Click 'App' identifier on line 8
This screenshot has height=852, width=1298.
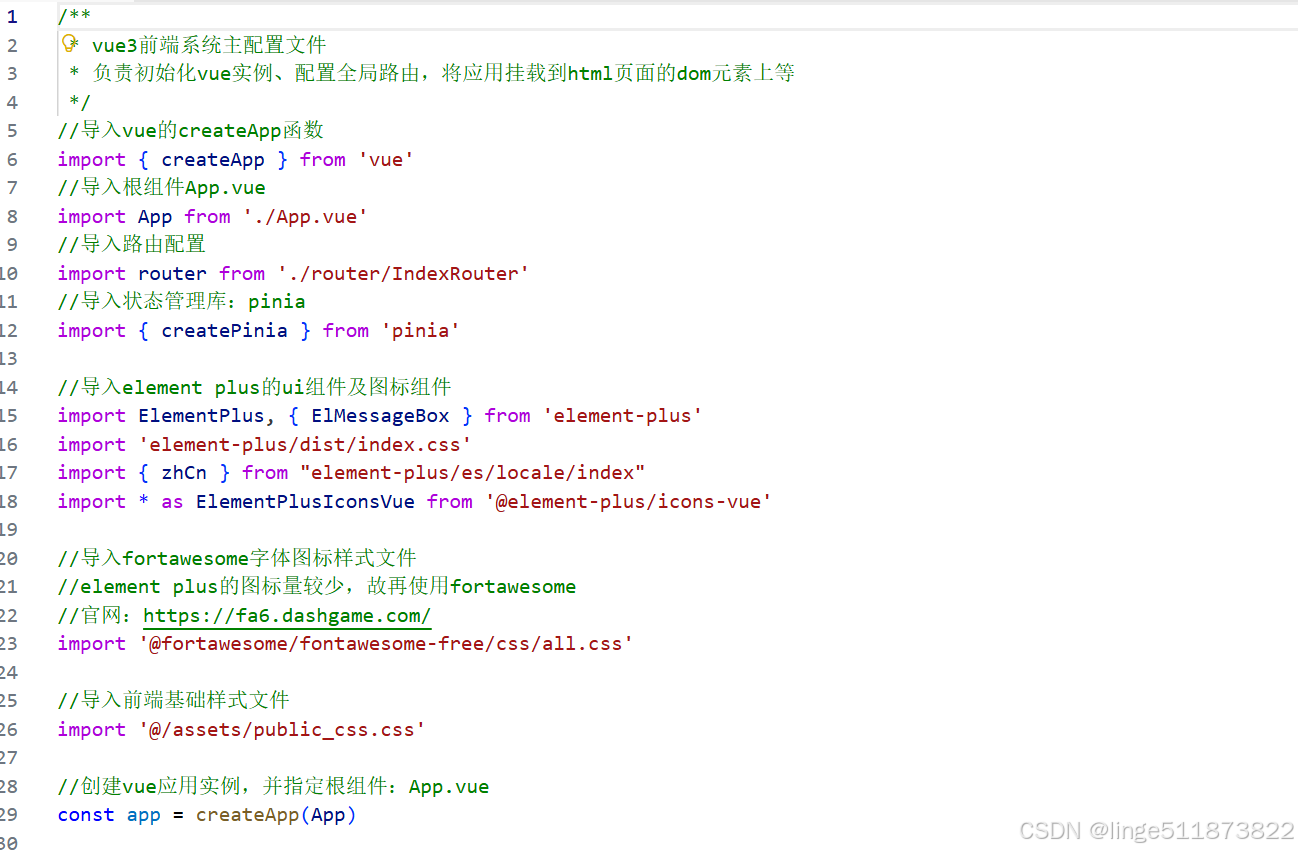pyautogui.click(x=155, y=216)
